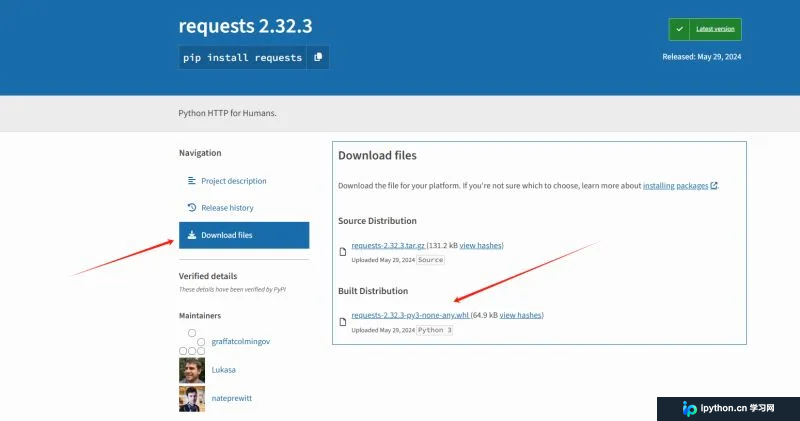Viewport: 800px width, 421px height.
Task: Open maintainer Lukasa profile link
Action: pyautogui.click(x=223, y=370)
